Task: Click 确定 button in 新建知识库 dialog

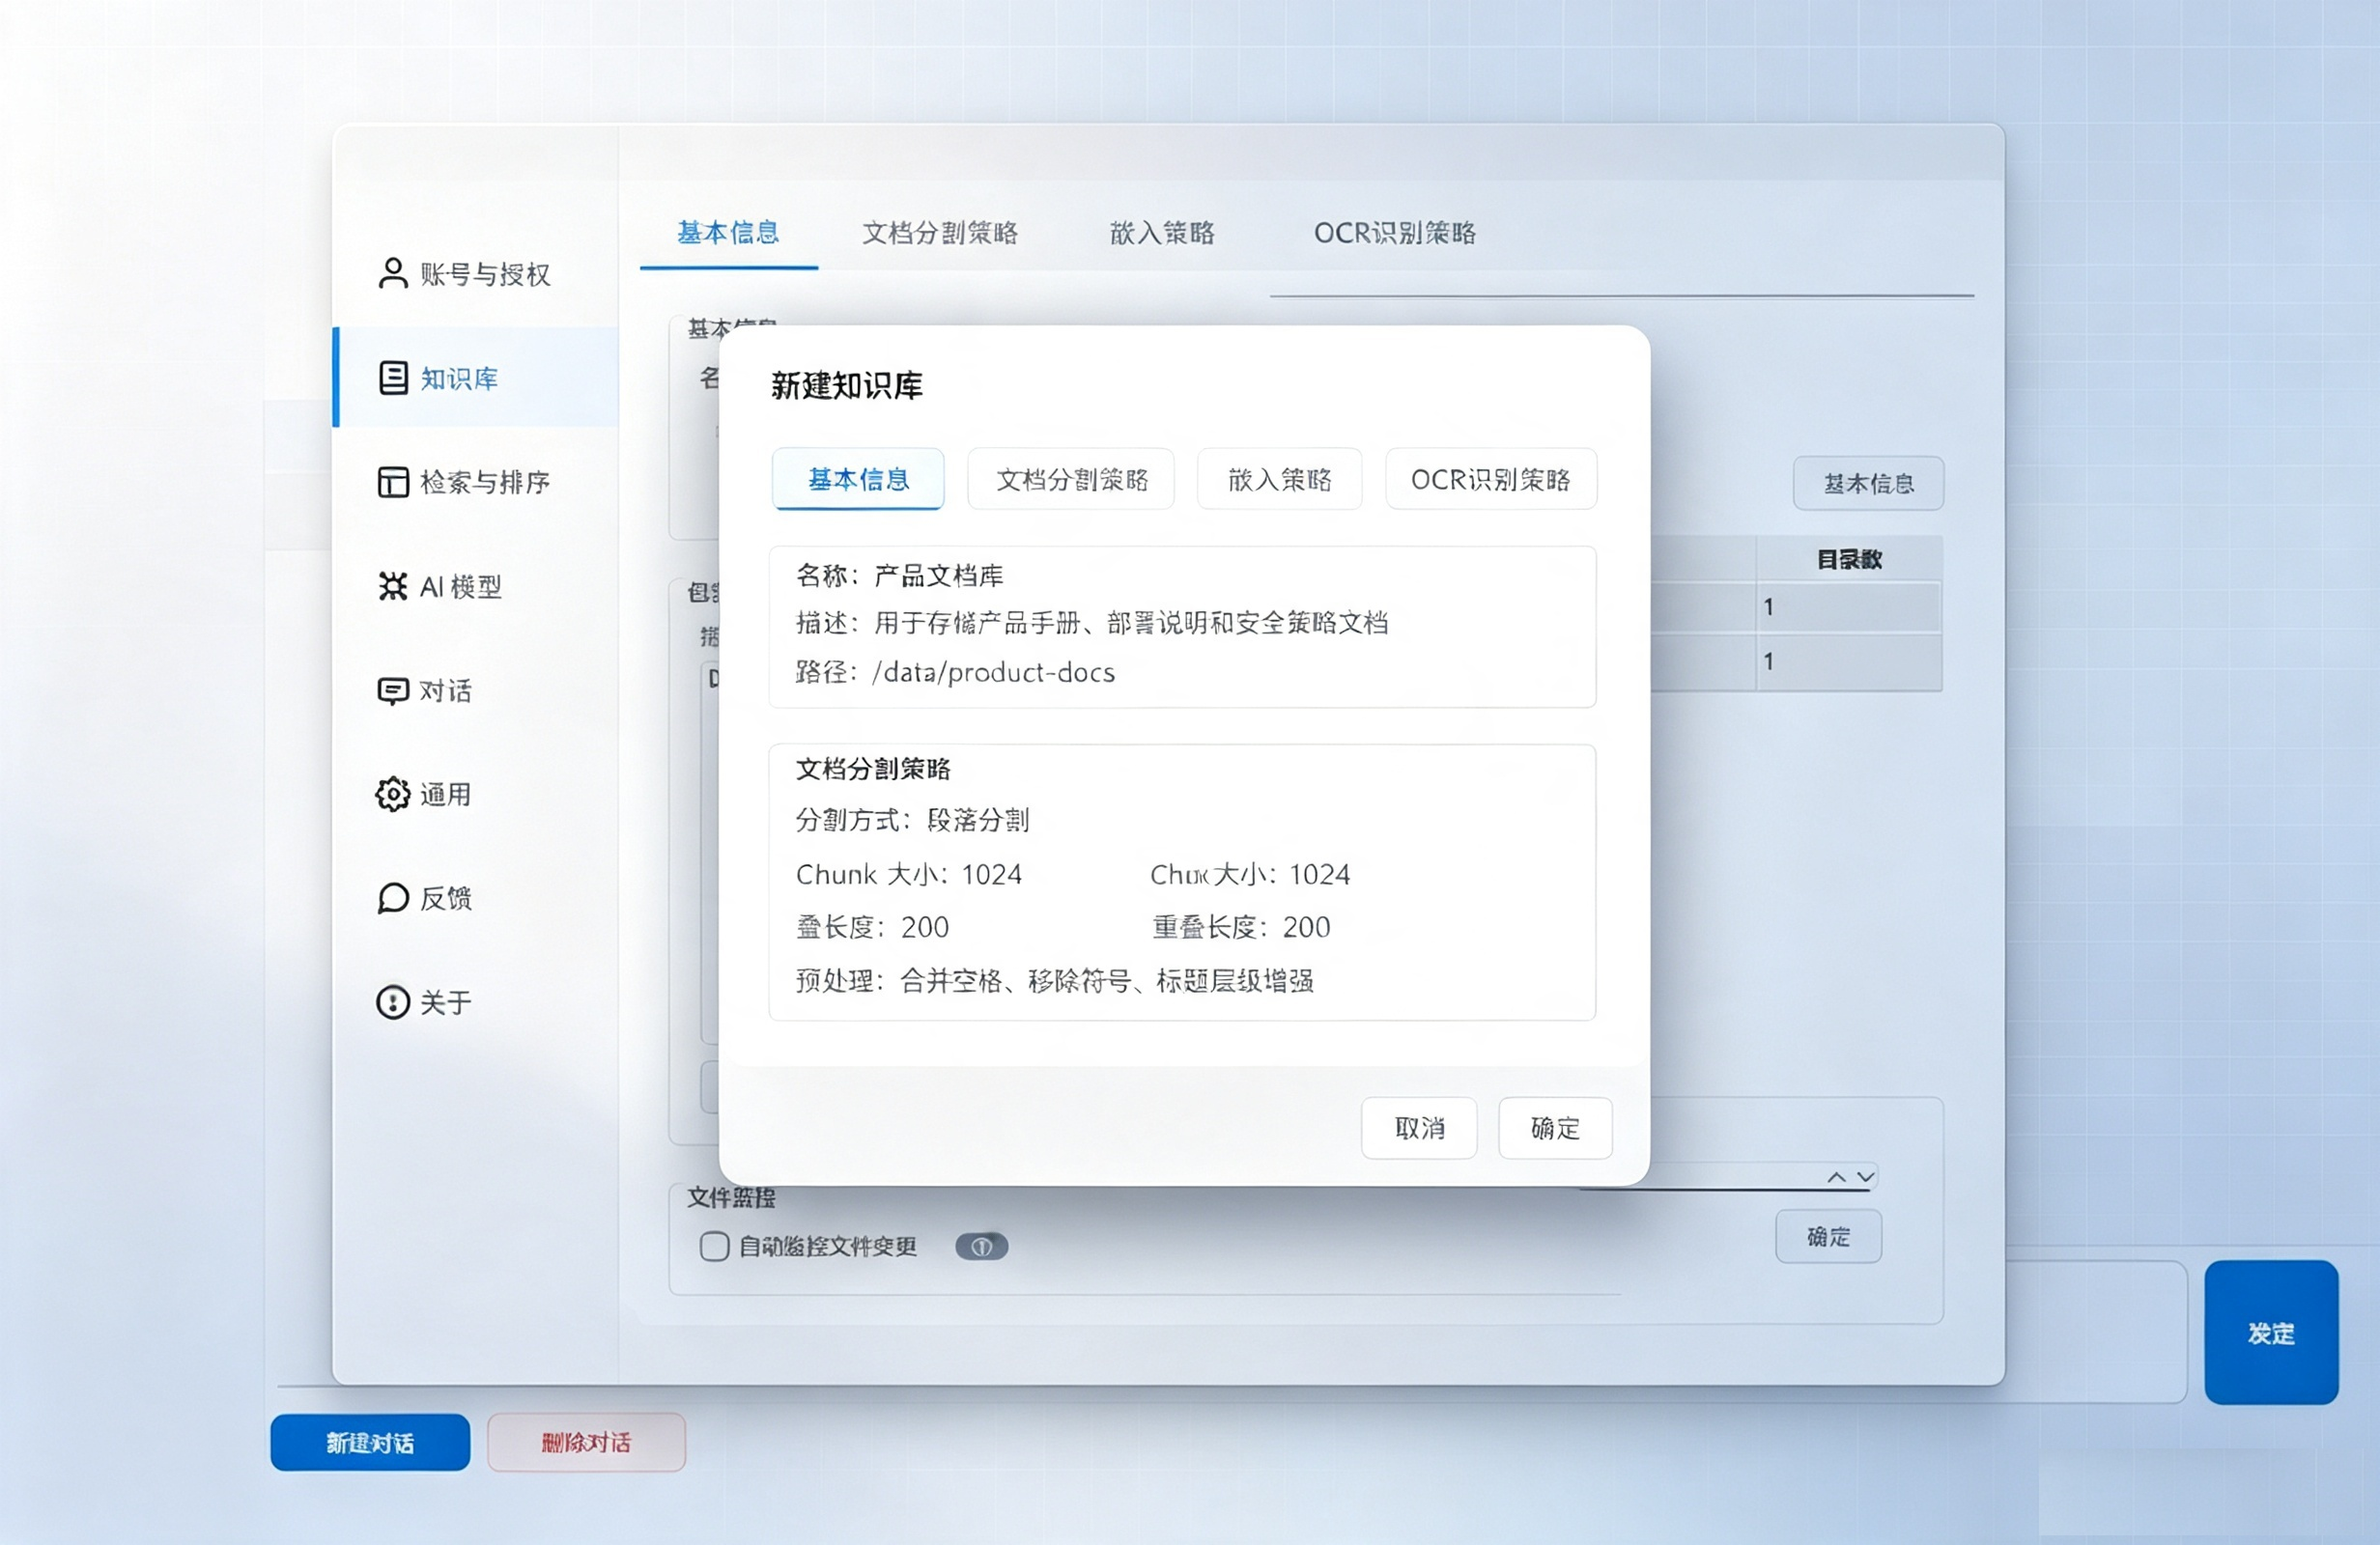Action: 1555,1128
